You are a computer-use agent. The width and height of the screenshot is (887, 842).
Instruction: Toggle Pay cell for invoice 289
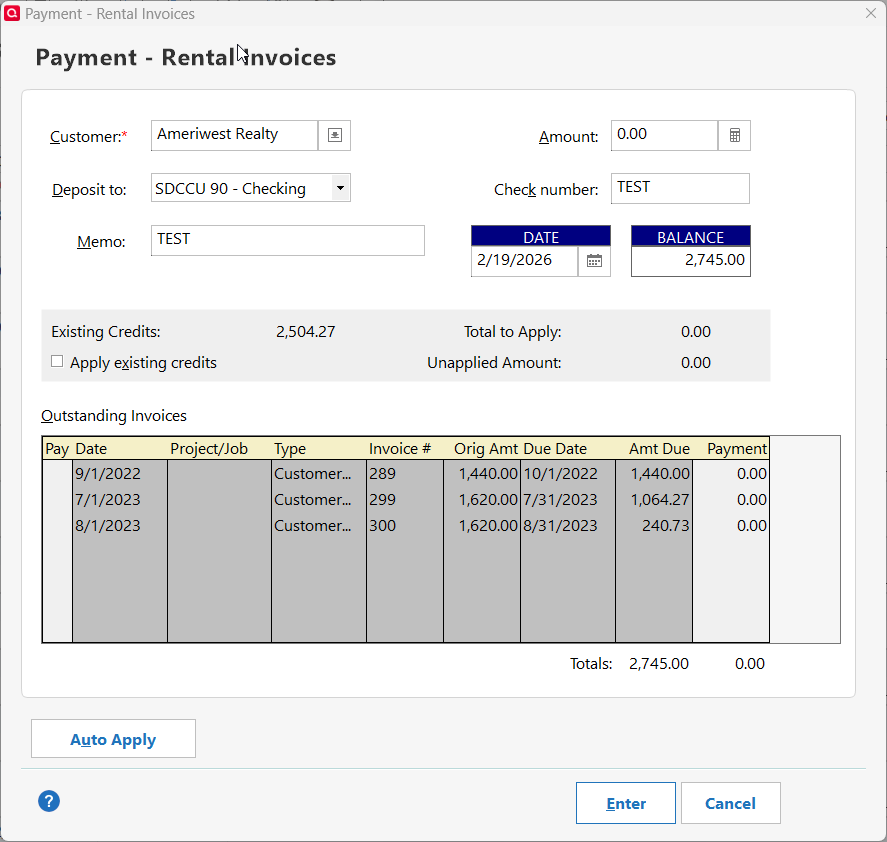(57, 474)
